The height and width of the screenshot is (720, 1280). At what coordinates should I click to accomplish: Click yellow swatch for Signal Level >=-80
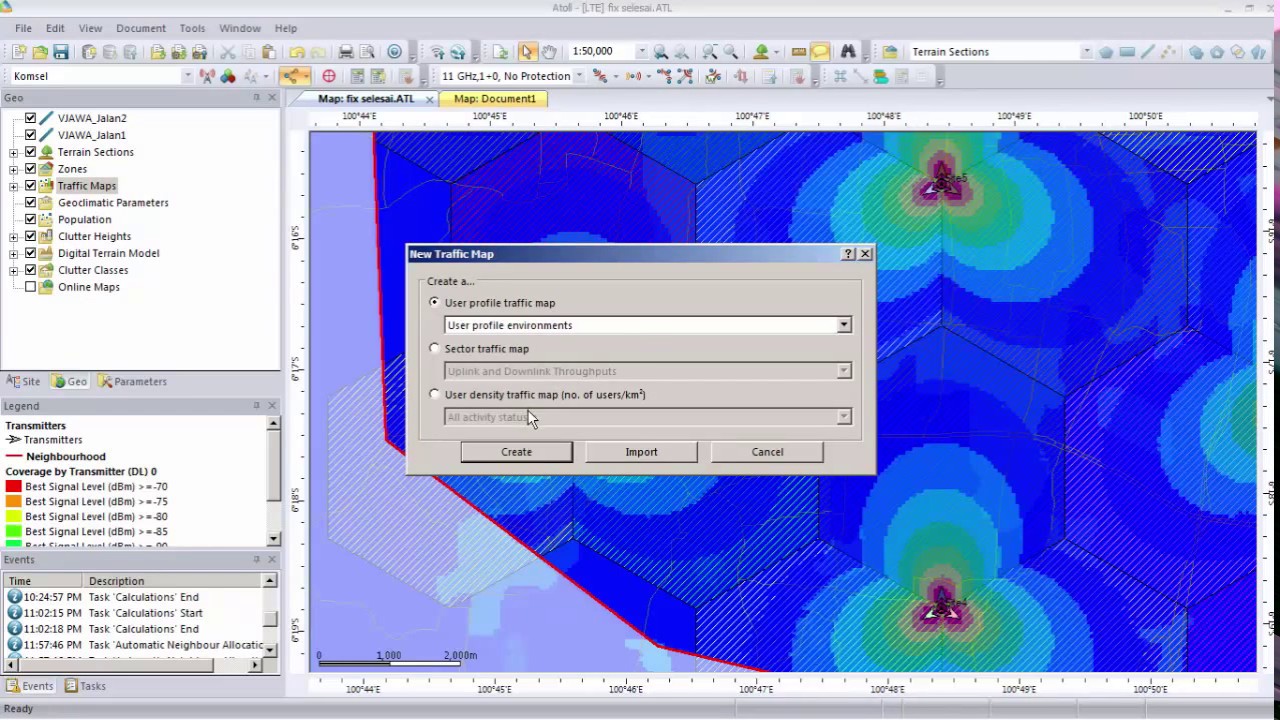(x=13, y=517)
